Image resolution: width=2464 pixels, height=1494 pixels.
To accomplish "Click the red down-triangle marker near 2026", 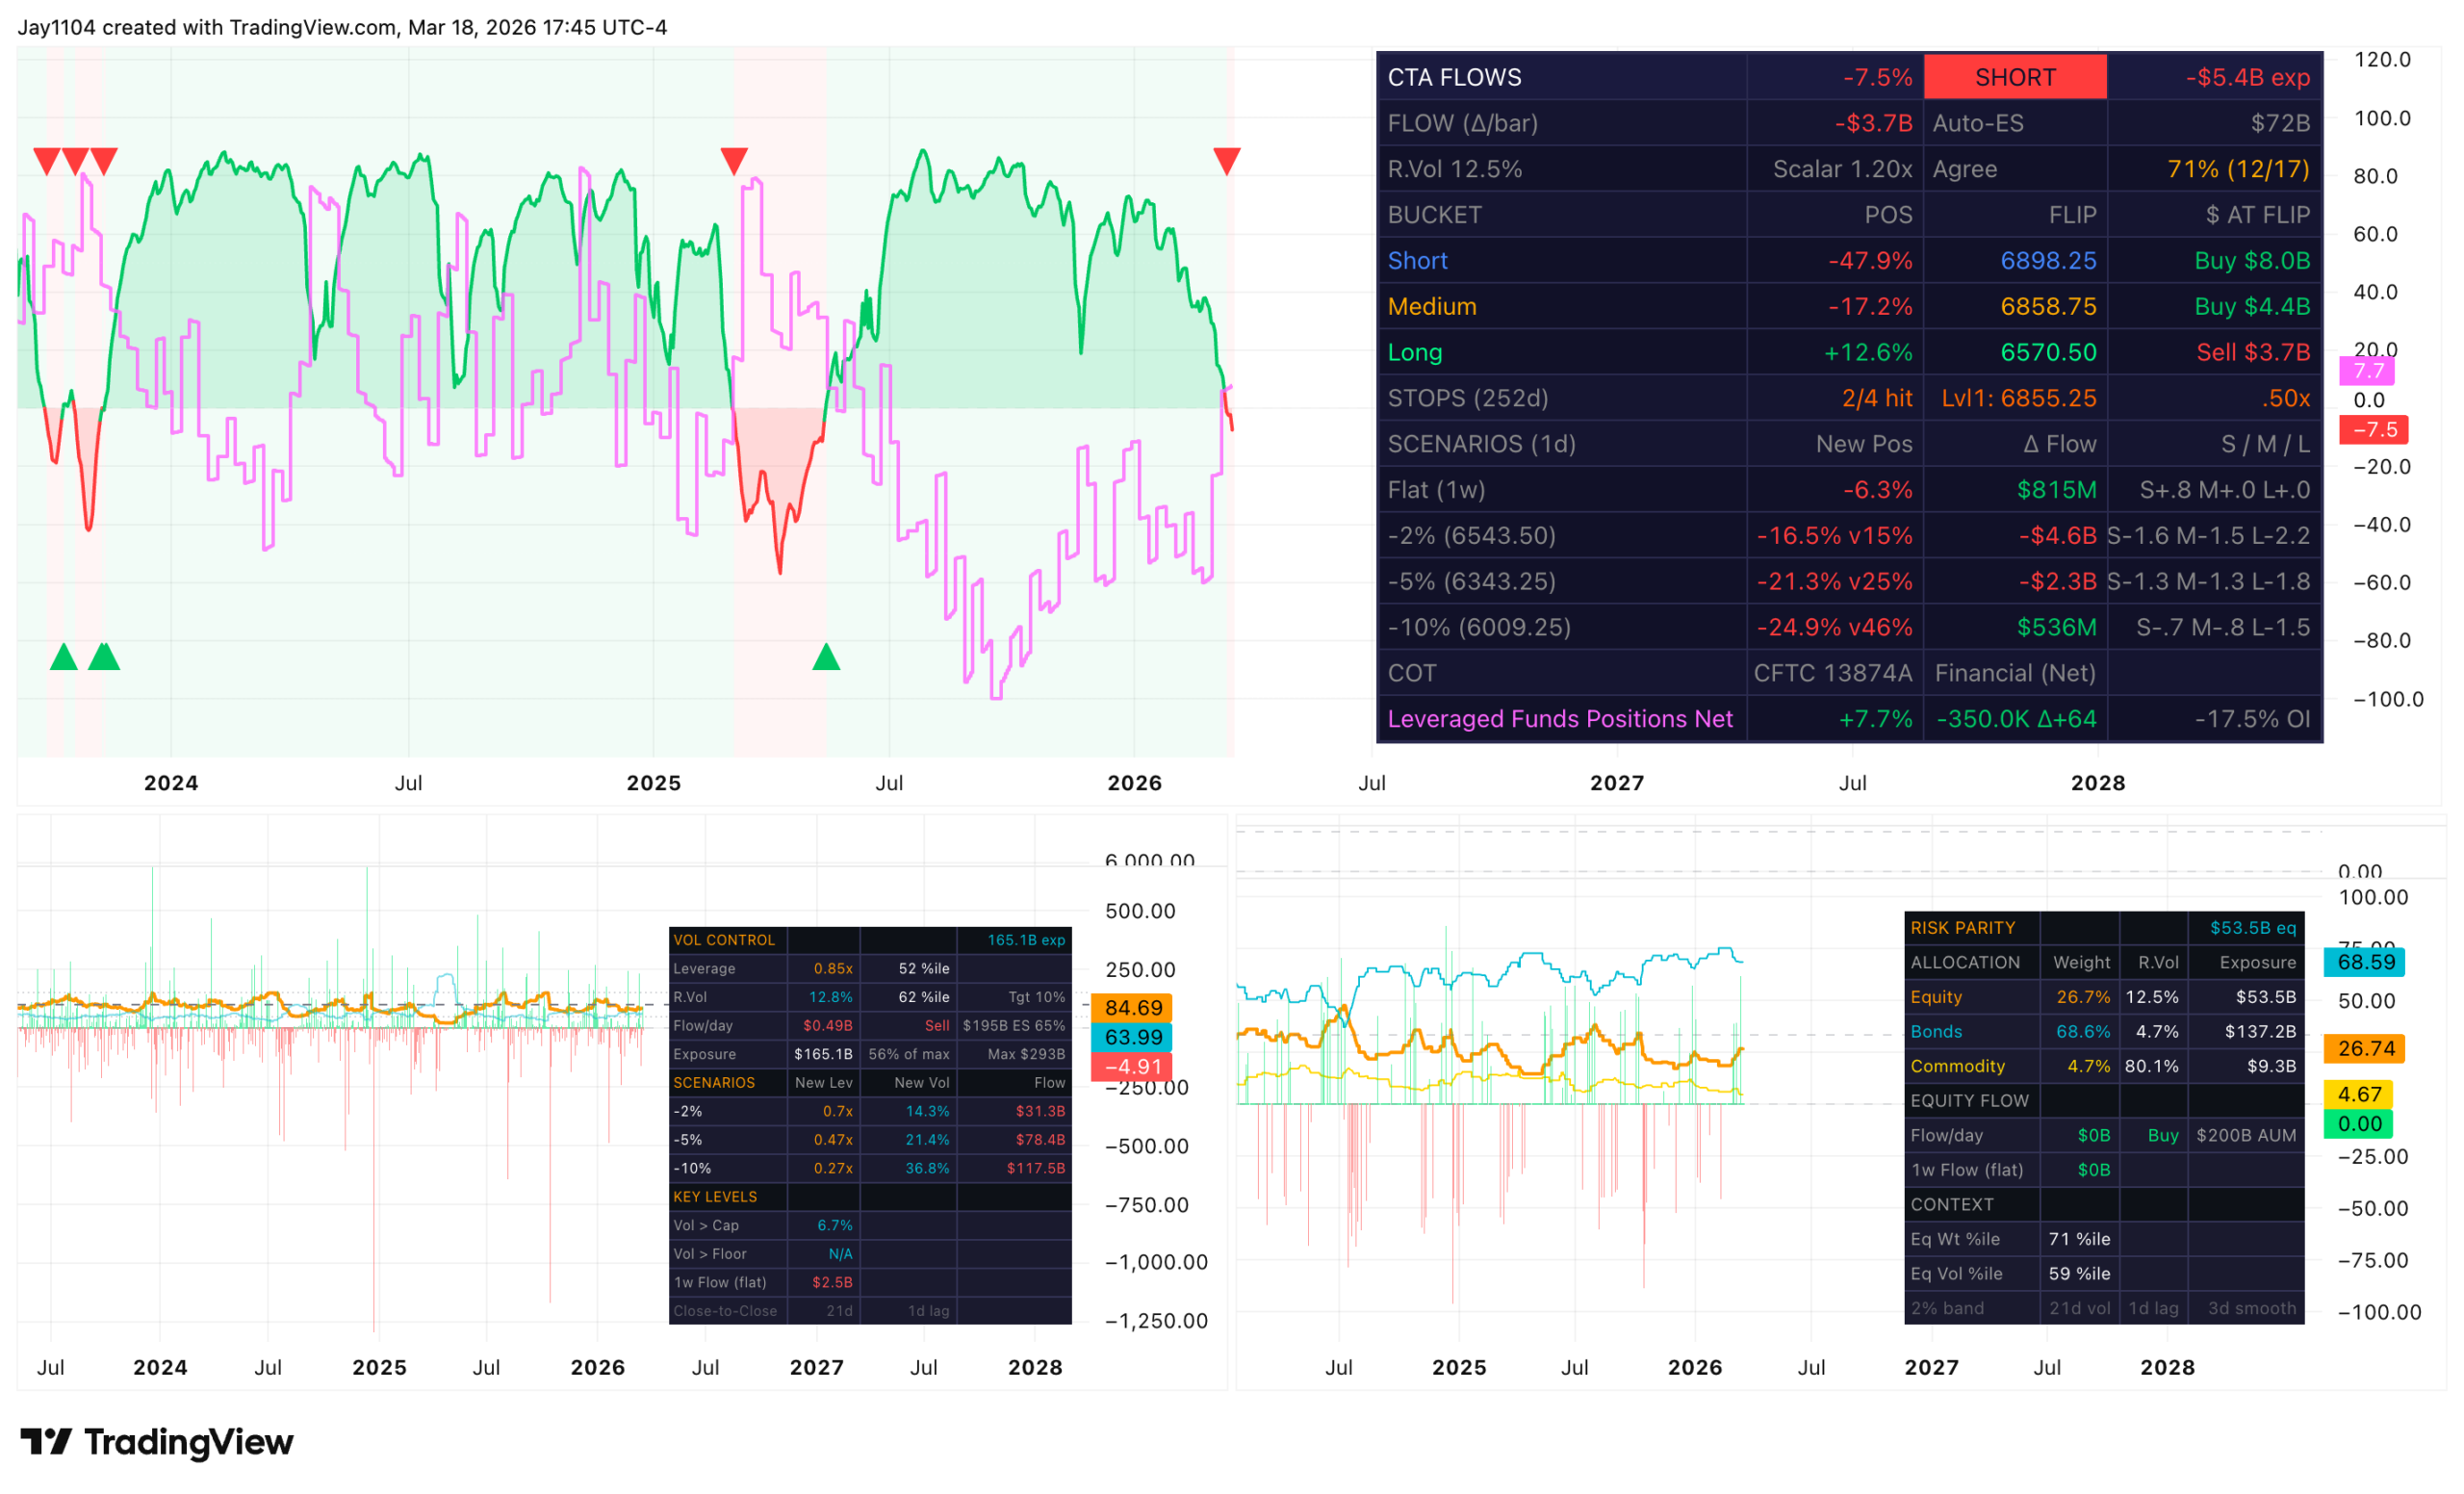I will (1227, 160).
